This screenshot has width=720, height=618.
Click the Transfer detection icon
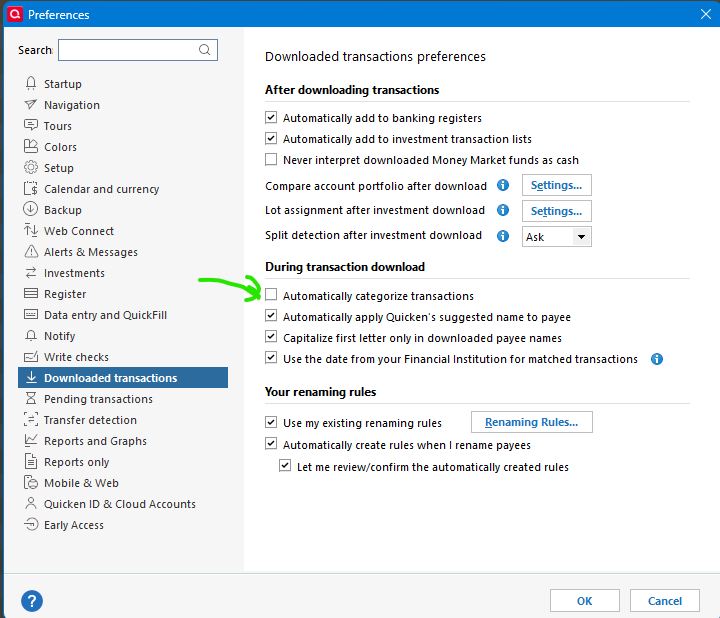tap(31, 420)
